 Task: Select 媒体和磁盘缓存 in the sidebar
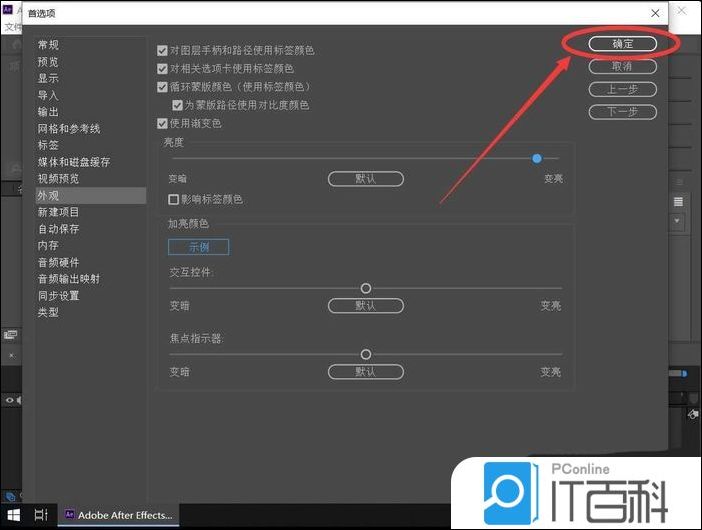click(x=74, y=162)
